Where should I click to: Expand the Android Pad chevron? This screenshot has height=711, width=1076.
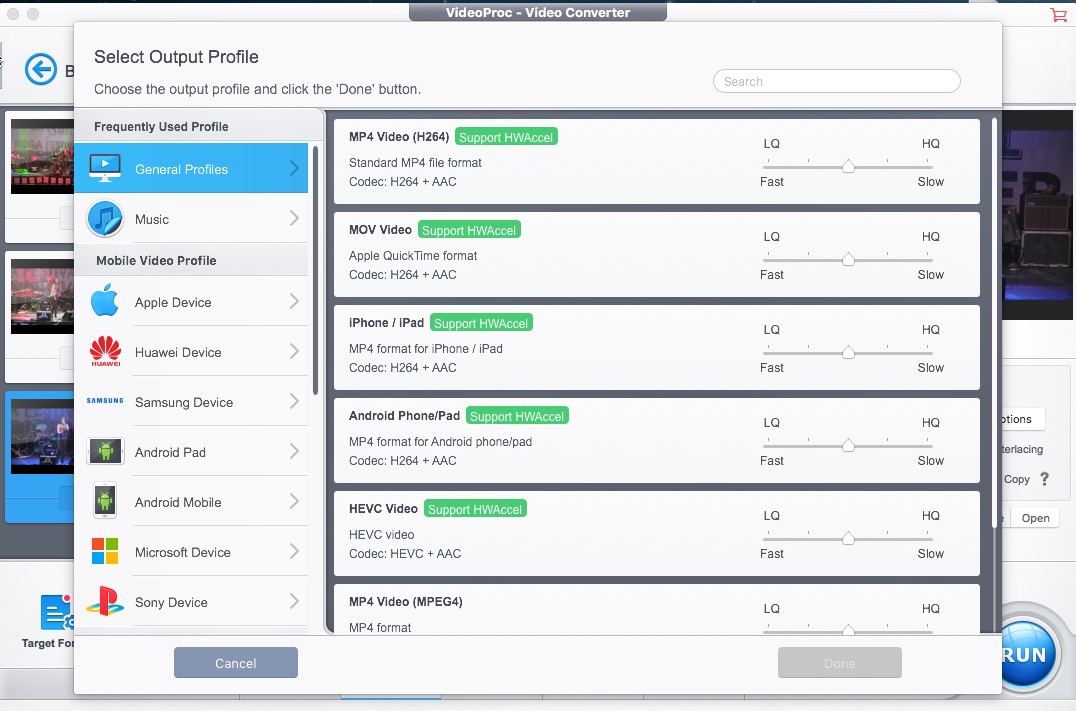[294, 452]
